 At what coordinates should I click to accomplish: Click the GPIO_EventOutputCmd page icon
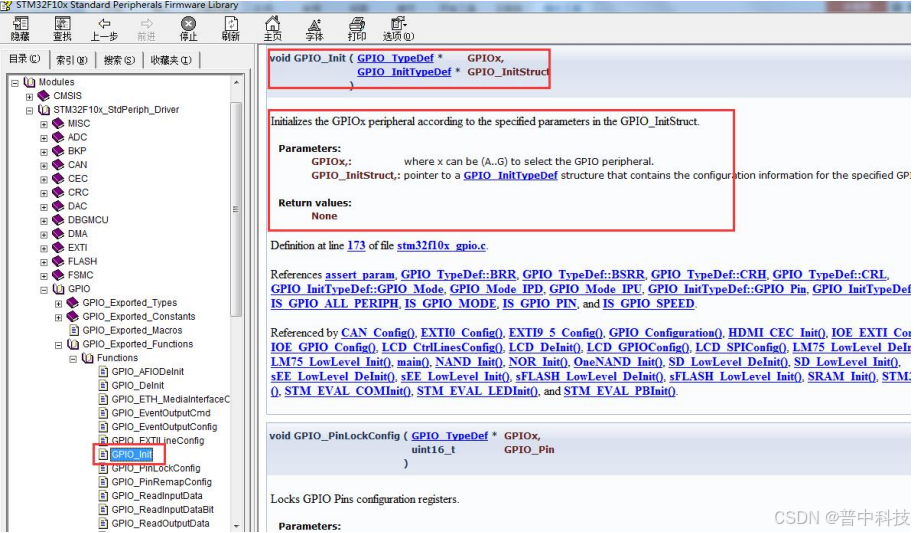pyautogui.click(x=103, y=413)
